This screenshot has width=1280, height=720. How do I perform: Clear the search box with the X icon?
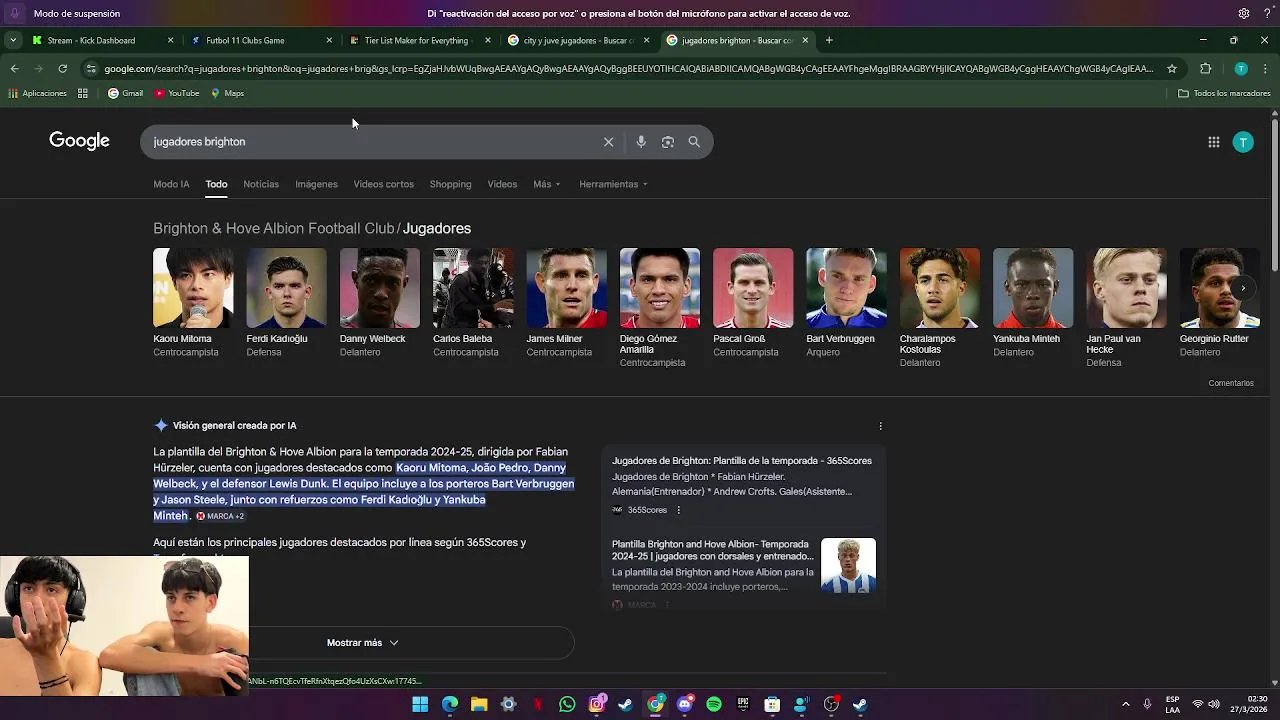[608, 142]
